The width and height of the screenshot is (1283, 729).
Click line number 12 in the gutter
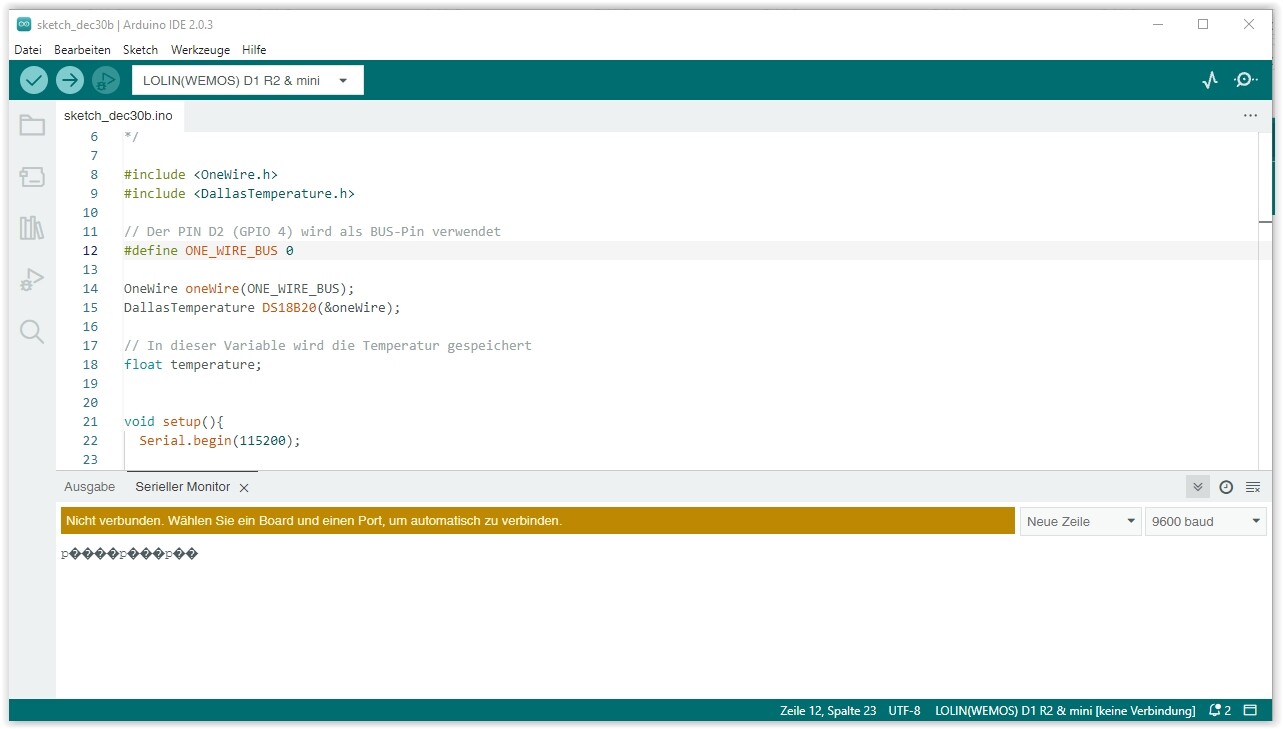[x=91, y=250]
